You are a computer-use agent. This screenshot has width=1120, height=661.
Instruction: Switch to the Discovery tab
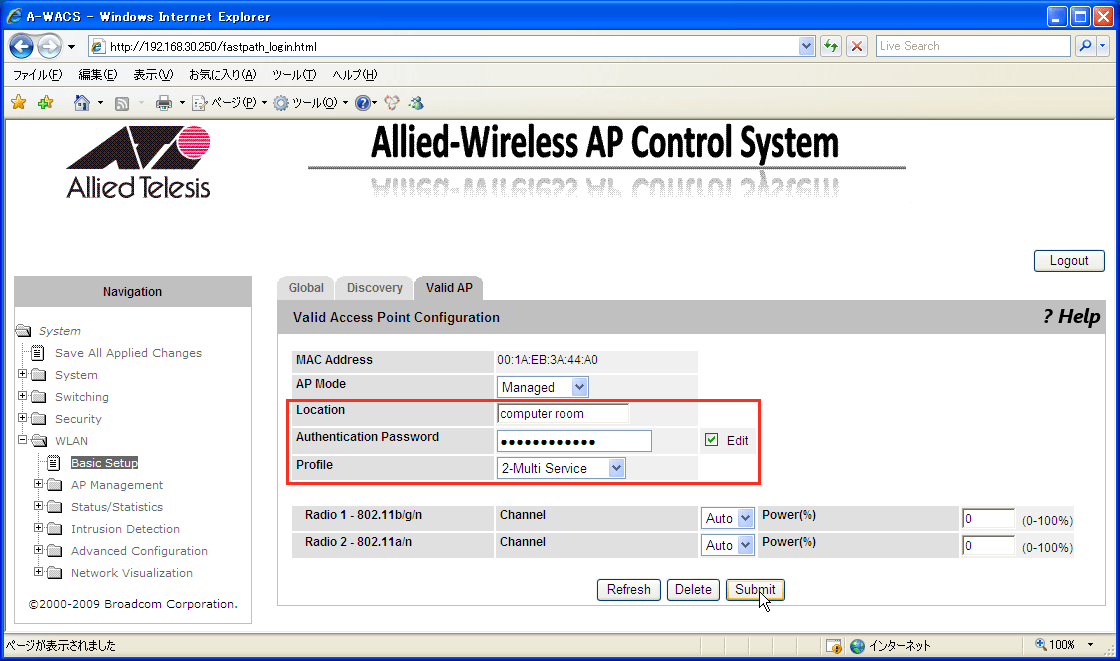coord(374,287)
